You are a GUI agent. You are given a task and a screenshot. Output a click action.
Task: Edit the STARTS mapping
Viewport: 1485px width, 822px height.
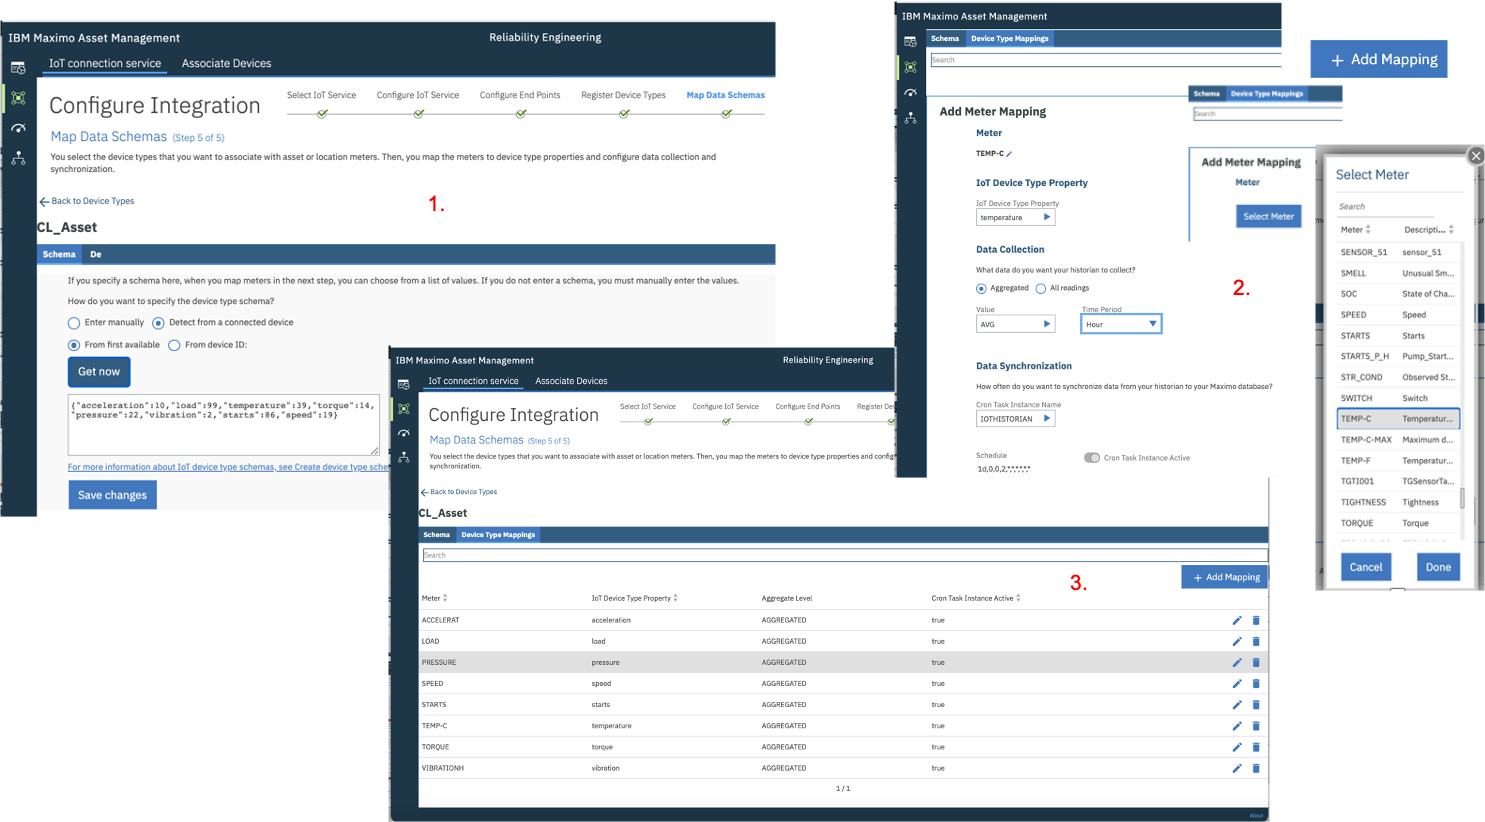(x=1237, y=704)
